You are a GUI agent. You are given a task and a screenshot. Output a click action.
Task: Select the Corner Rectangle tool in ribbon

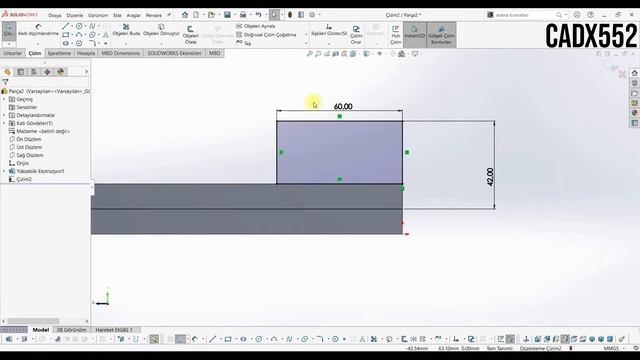[x=65, y=35]
